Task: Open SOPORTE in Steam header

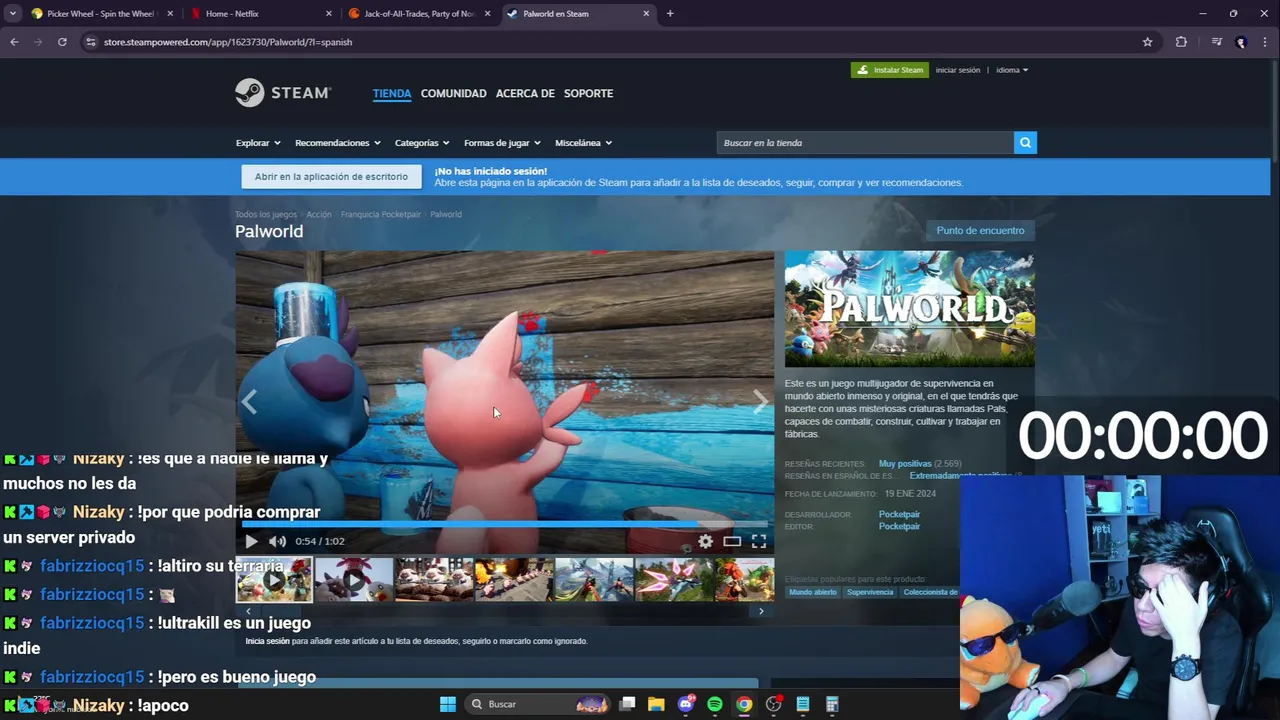Action: click(x=588, y=93)
